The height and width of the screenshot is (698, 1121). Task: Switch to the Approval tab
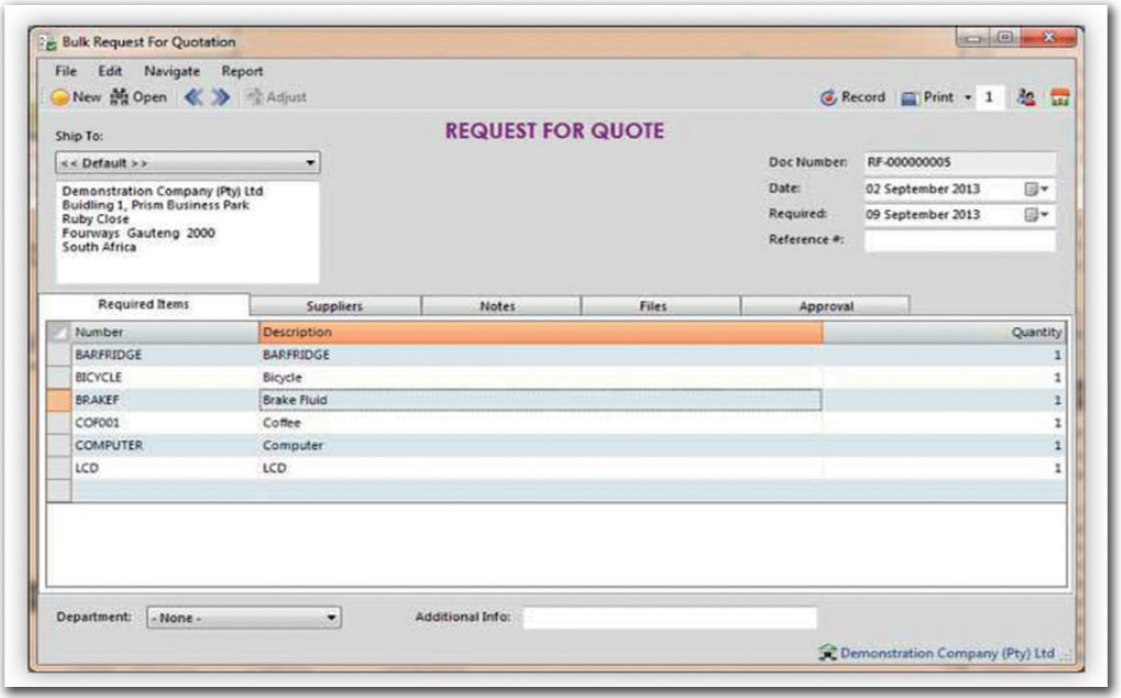coord(823,306)
